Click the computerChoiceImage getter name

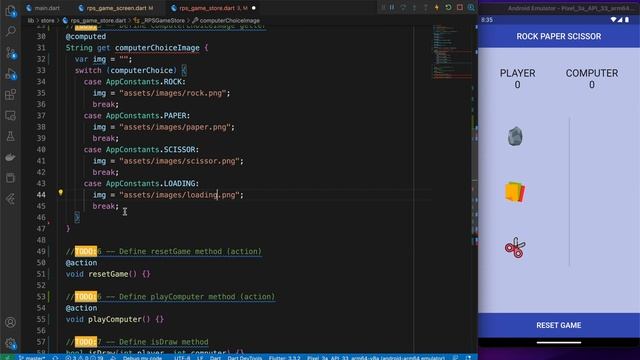157,48
